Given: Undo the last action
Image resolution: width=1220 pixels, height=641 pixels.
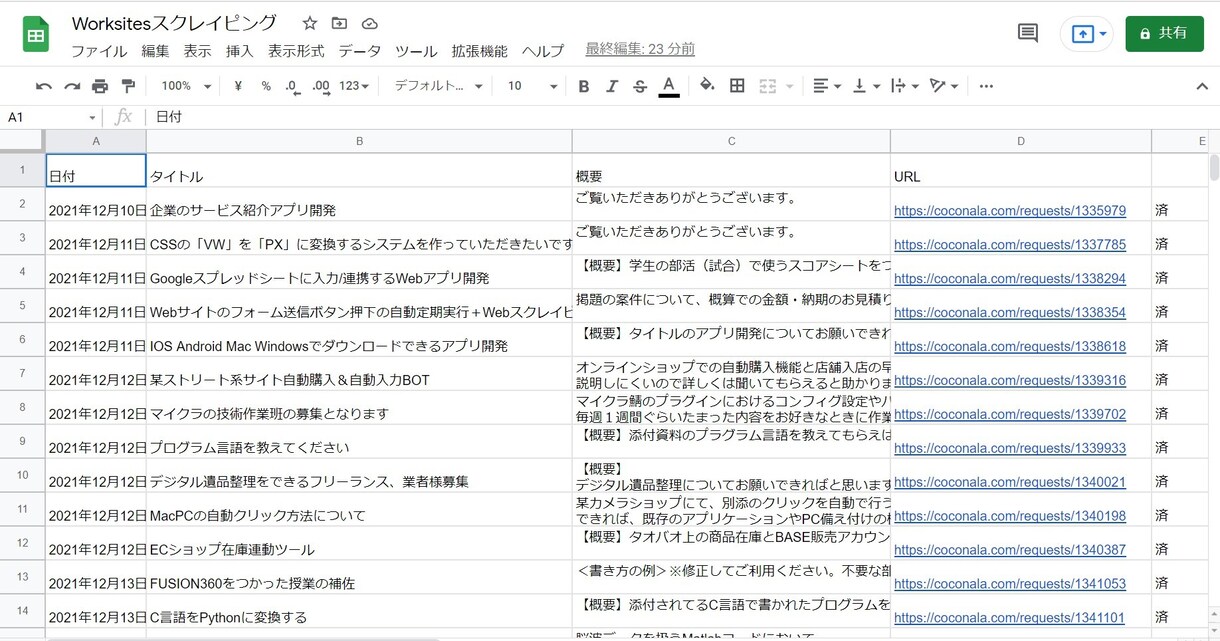Looking at the screenshot, I should 44,86.
